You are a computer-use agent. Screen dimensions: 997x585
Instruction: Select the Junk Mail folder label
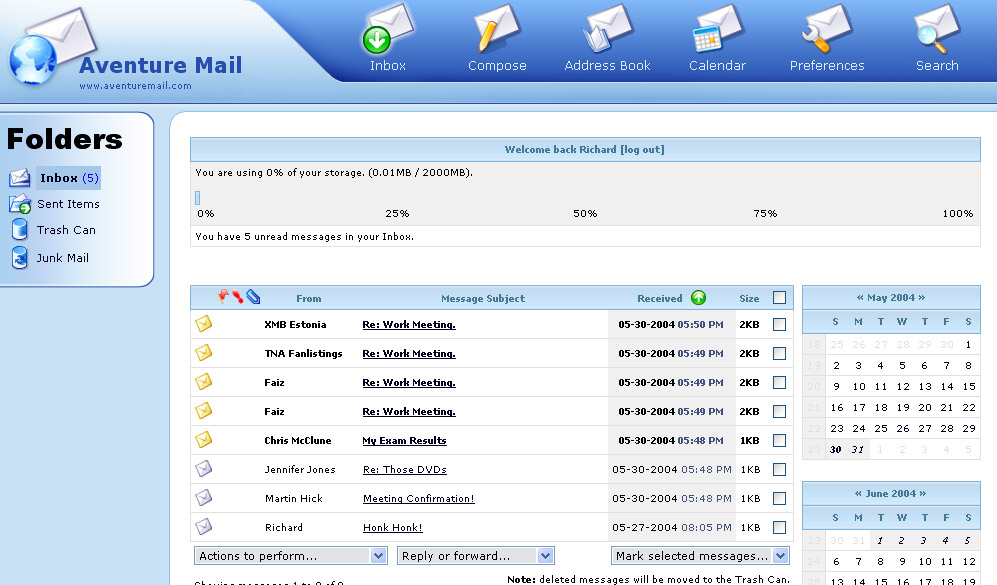(x=62, y=258)
